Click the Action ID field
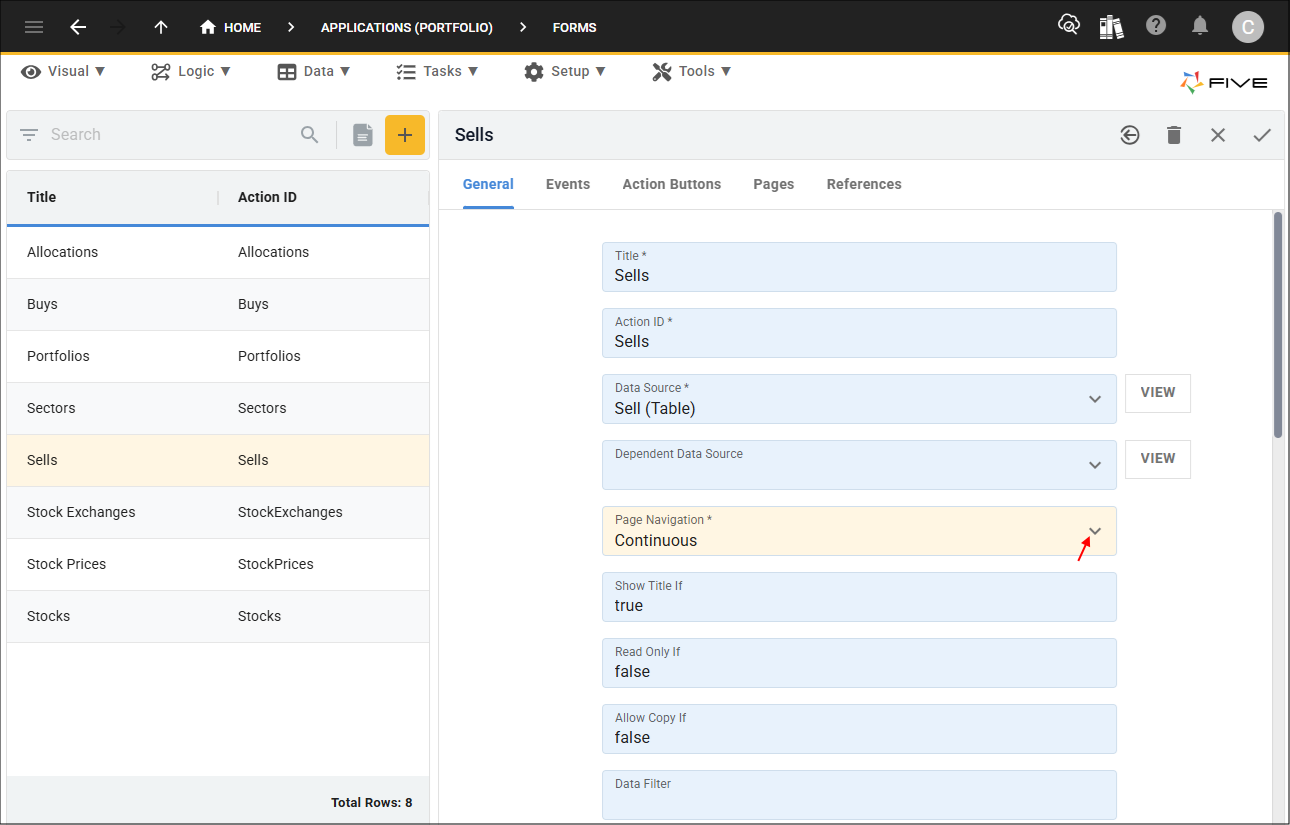 pyautogui.click(x=859, y=333)
